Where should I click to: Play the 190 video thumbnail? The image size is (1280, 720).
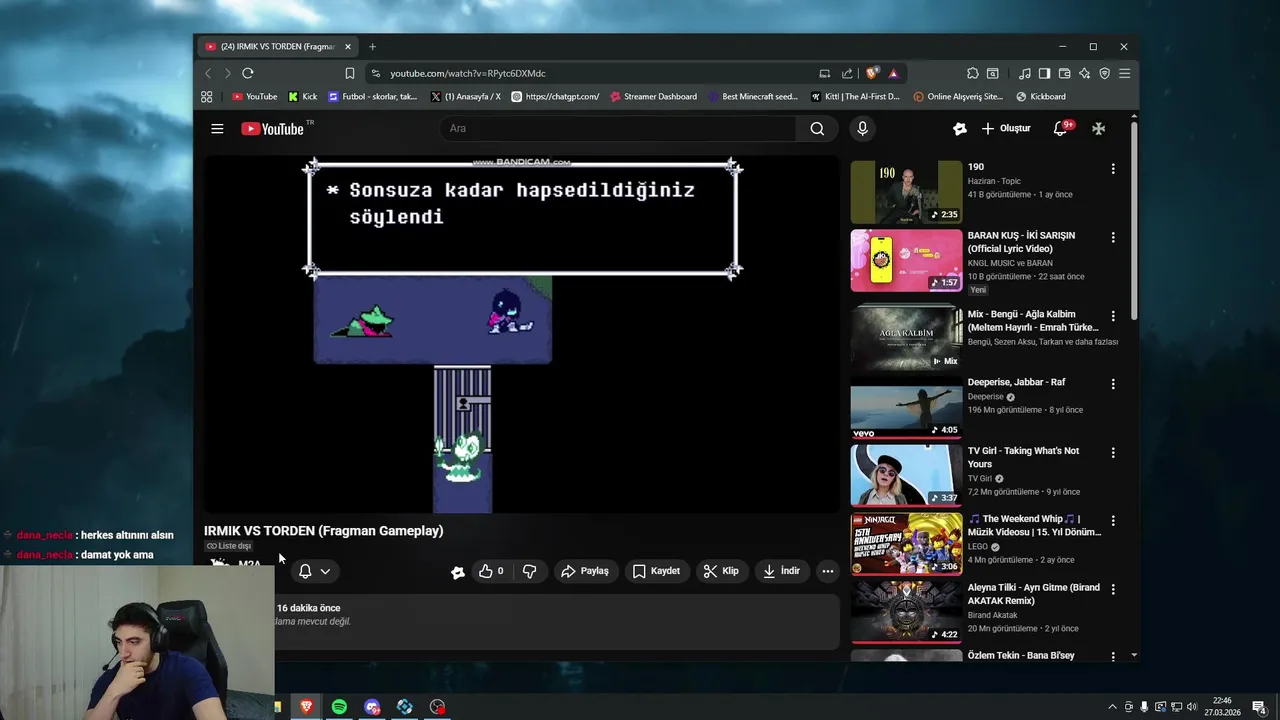(x=906, y=192)
